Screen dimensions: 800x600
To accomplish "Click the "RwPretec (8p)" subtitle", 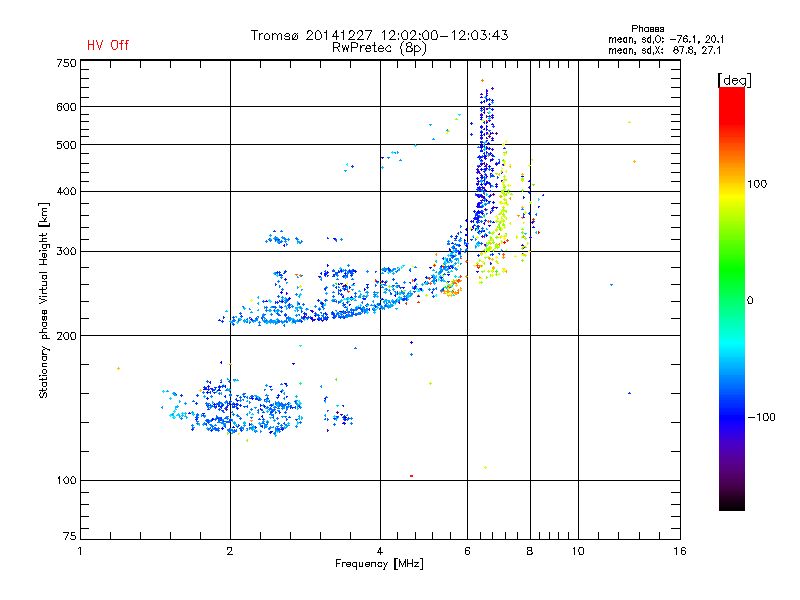I will [x=379, y=48].
